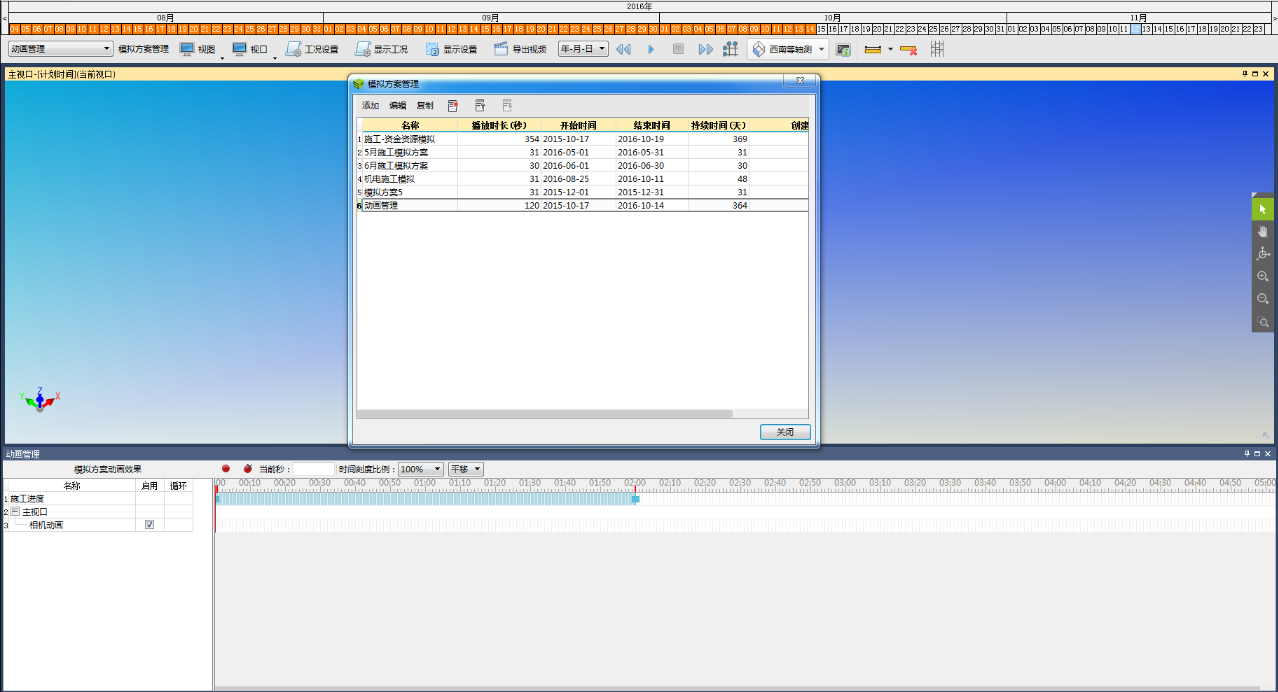
Task: Click the 显示工况 toolbar button
Action: [381, 49]
